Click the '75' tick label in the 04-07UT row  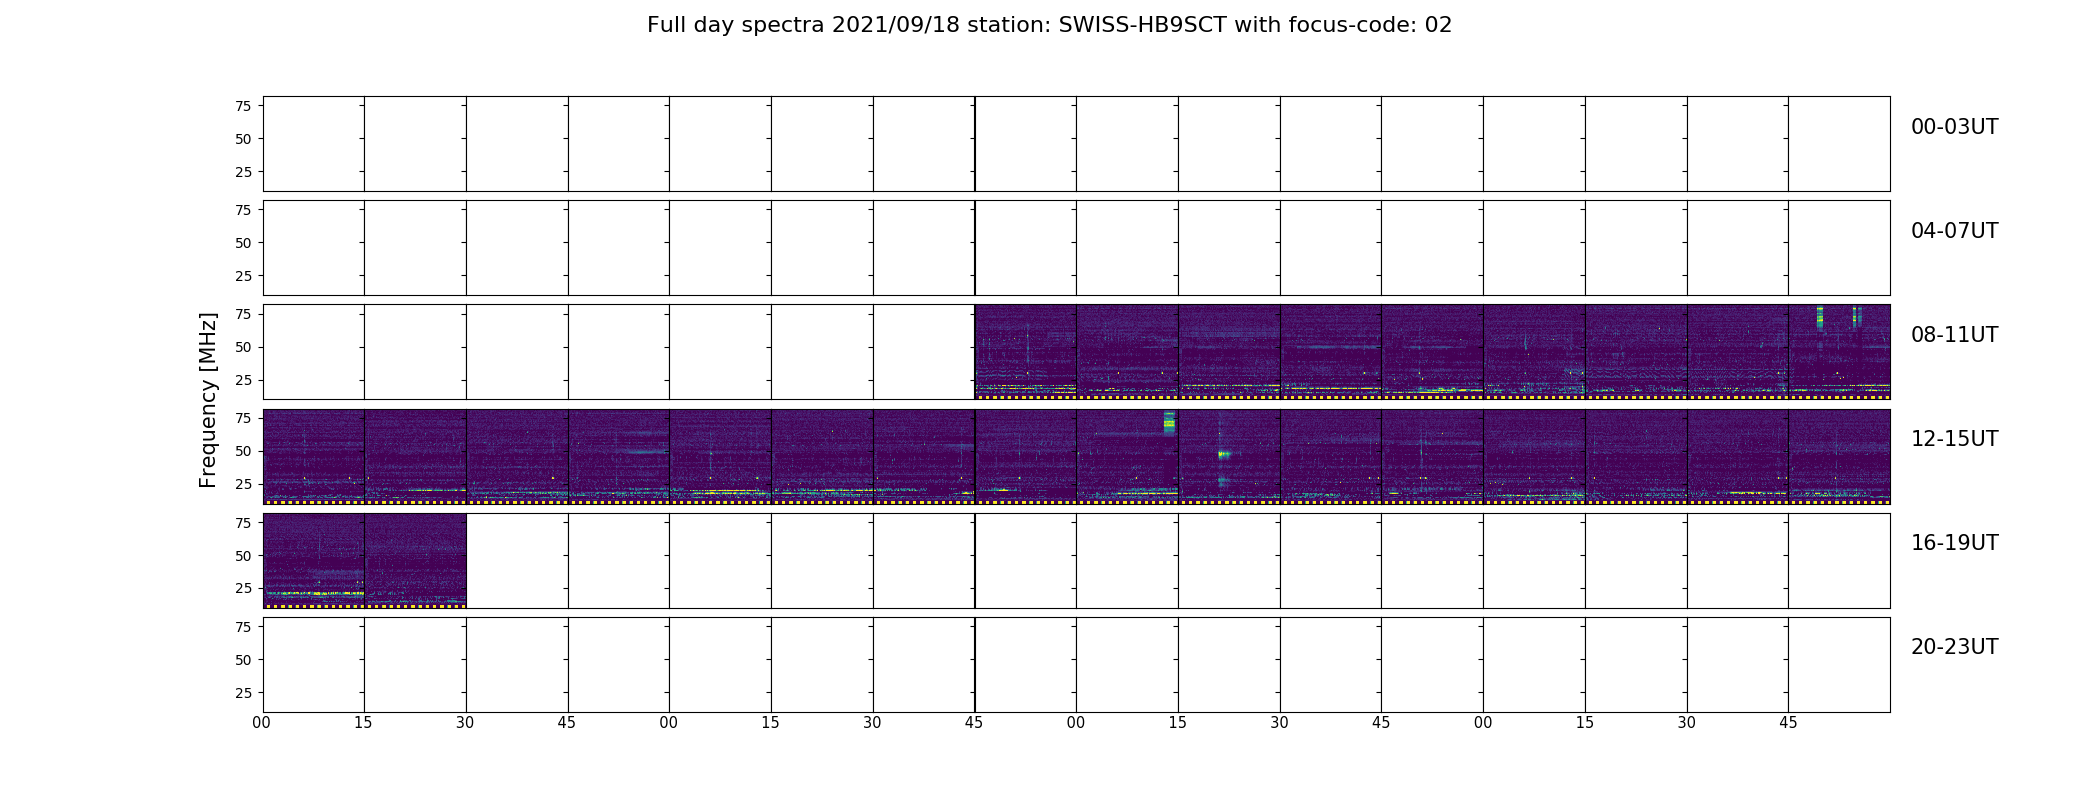[243, 210]
